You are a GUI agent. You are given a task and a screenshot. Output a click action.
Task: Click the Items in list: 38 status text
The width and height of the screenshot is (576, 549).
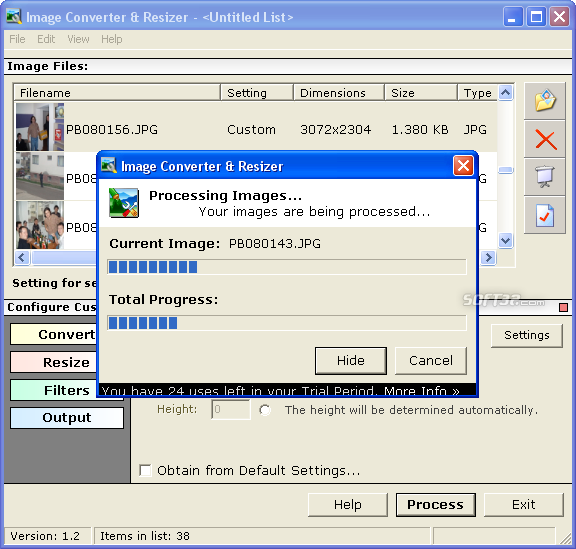(145, 536)
